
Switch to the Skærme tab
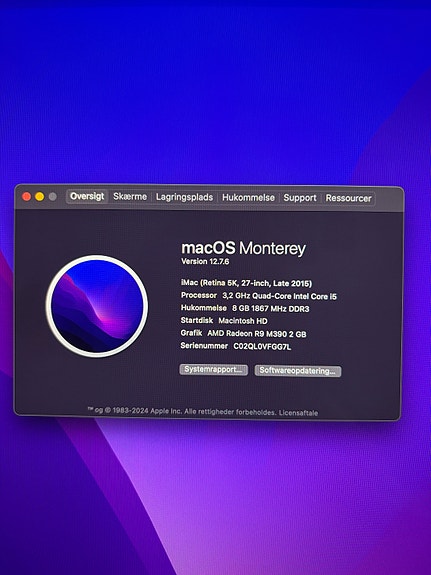(x=130, y=197)
